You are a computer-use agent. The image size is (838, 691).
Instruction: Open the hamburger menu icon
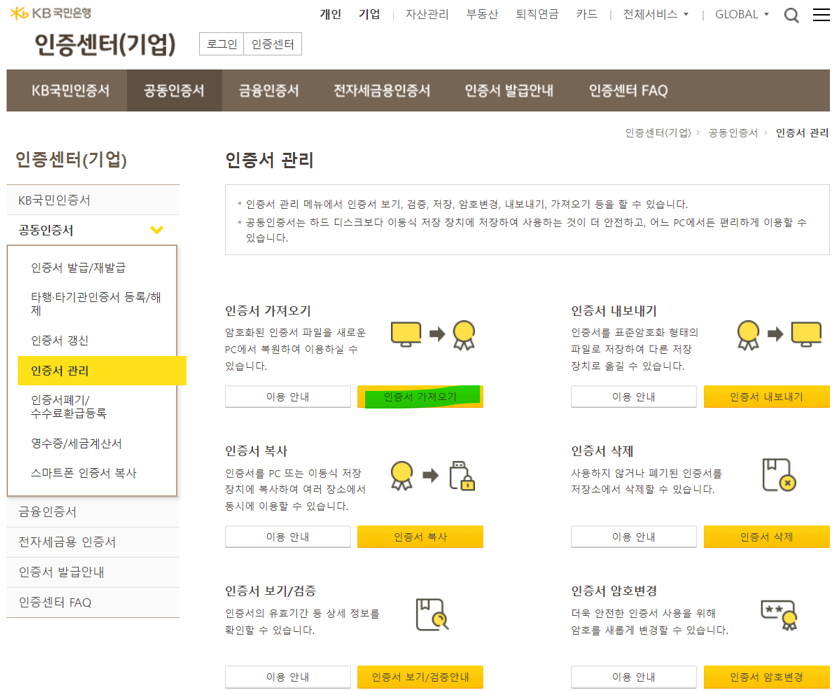(x=820, y=15)
